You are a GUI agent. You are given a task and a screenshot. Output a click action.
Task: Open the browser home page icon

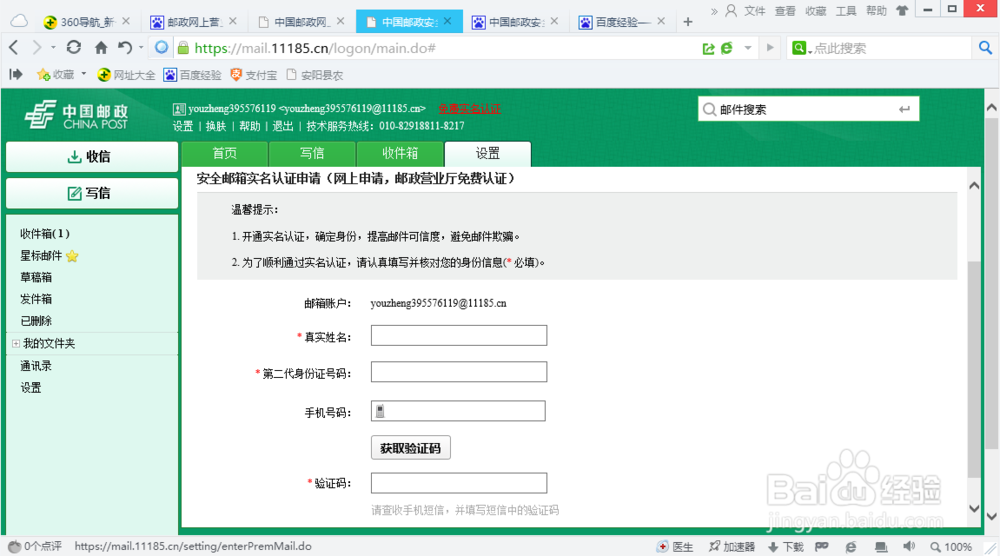(x=101, y=47)
